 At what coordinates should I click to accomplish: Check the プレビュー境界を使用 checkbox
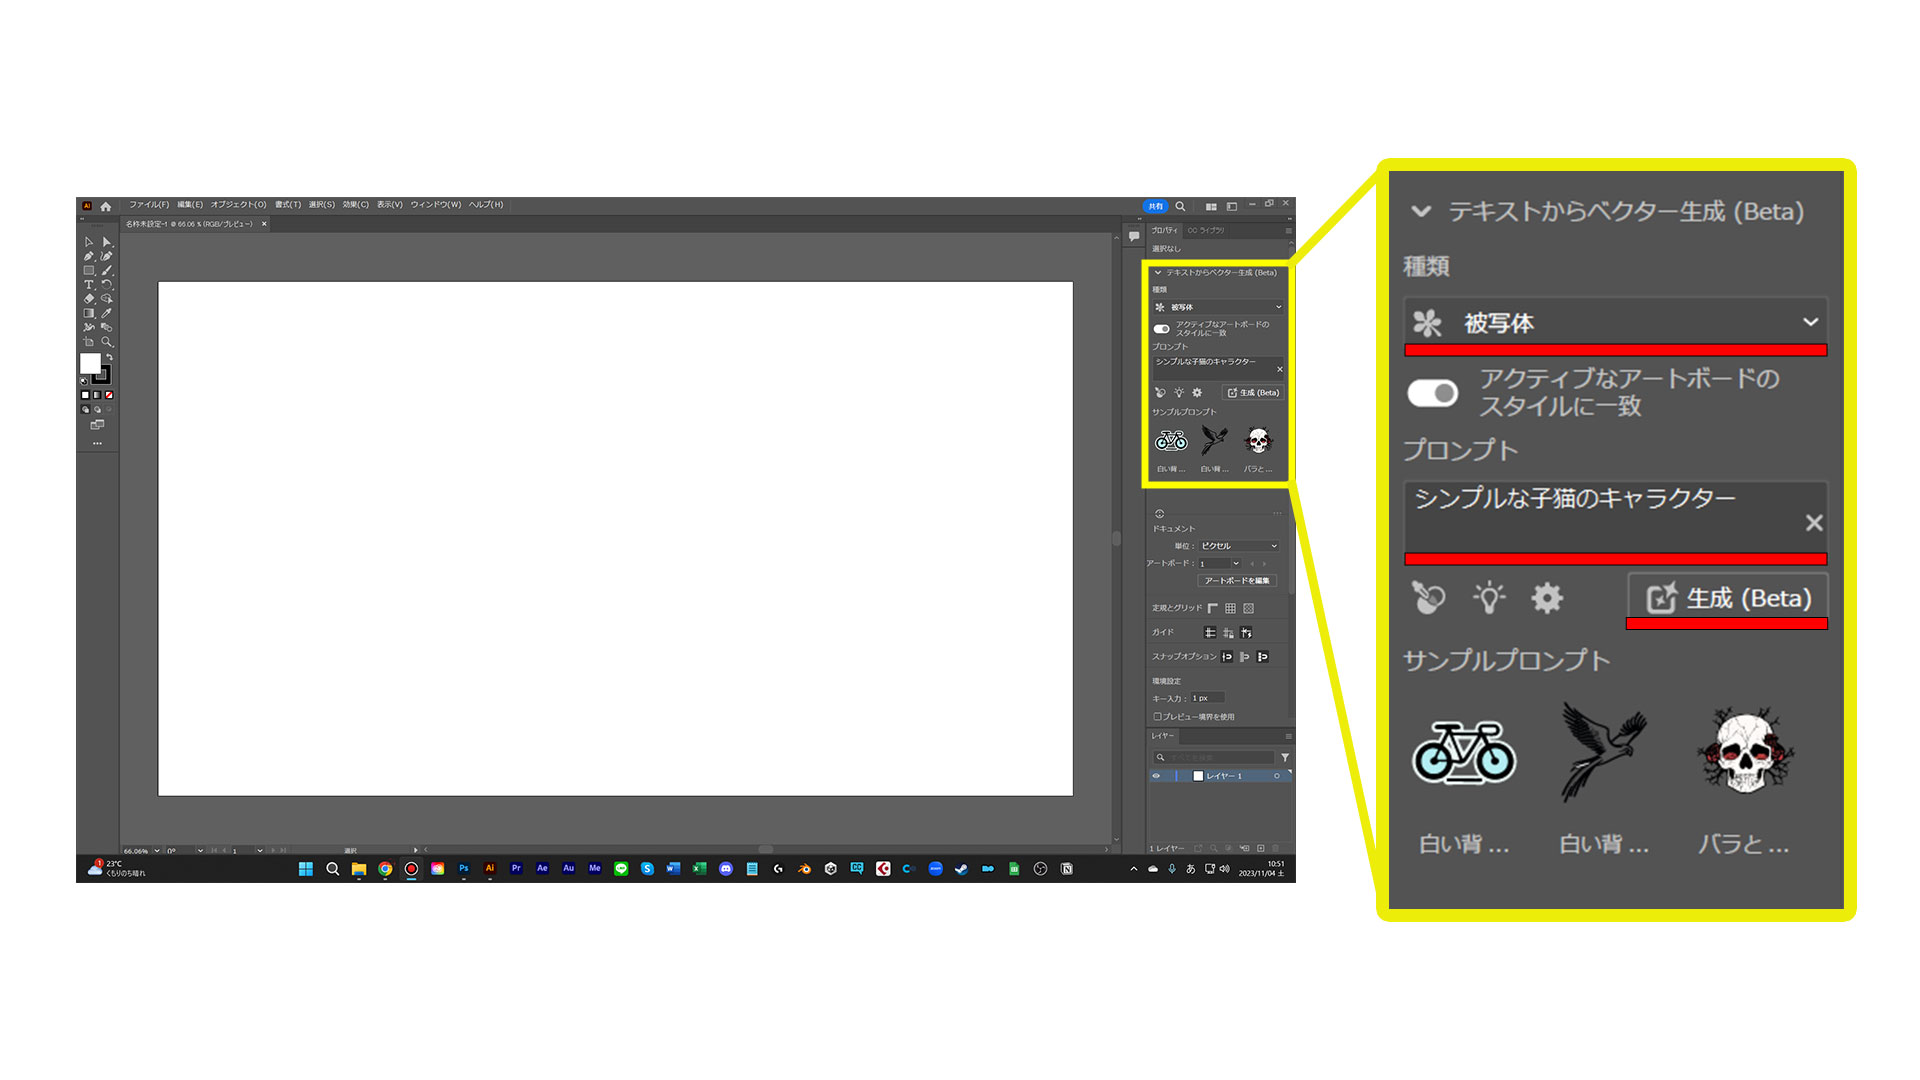[1157, 717]
